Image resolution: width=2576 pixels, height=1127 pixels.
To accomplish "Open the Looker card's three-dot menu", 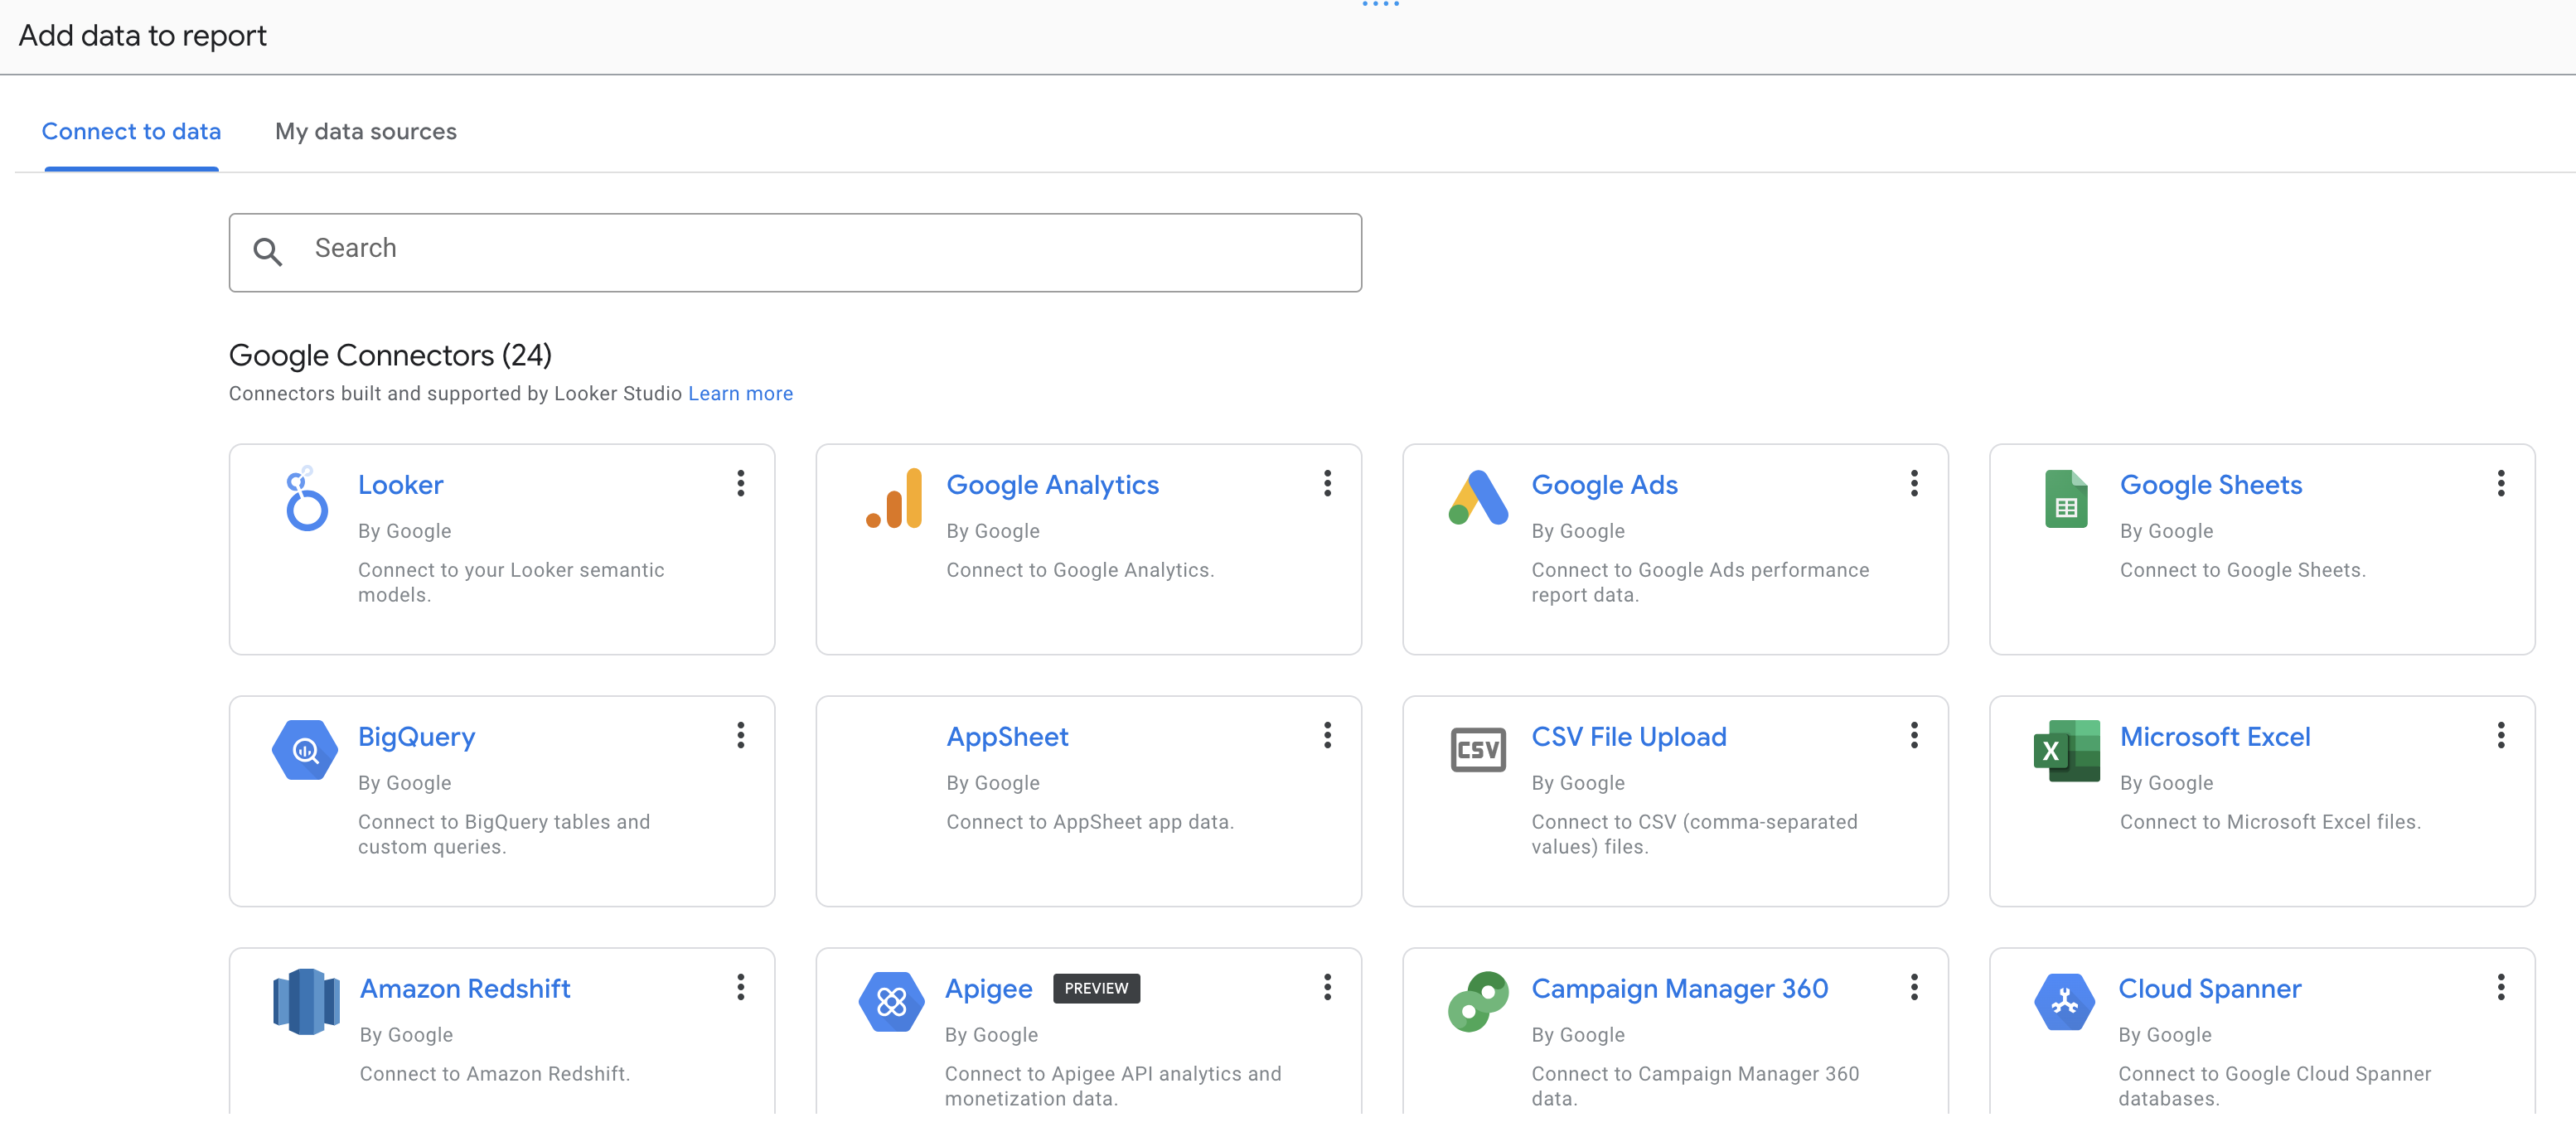I will click(x=740, y=483).
